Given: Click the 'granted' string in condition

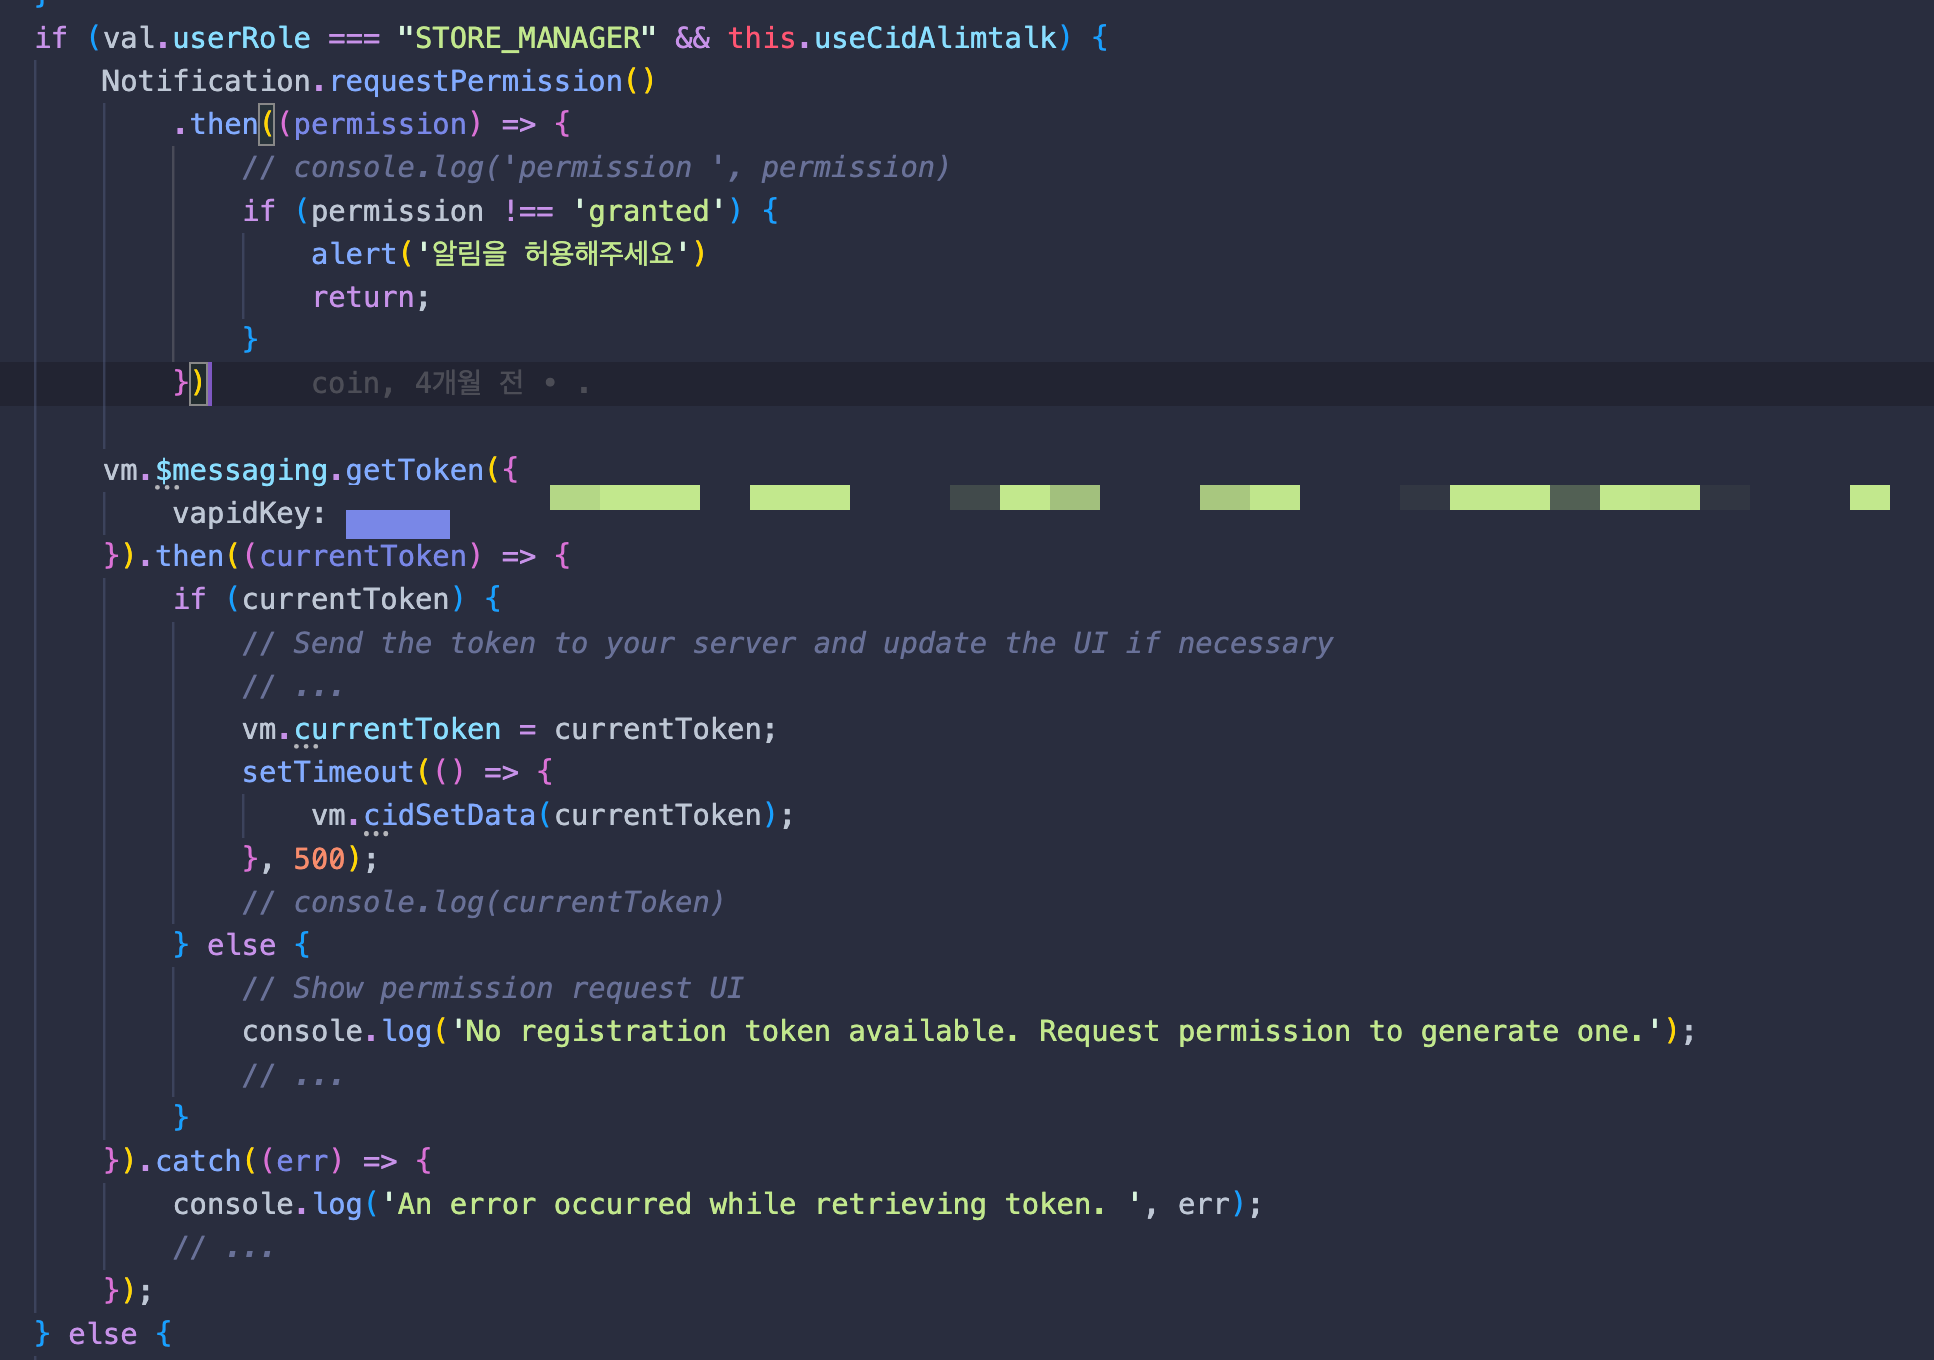Looking at the screenshot, I should (x=648, y=211).
